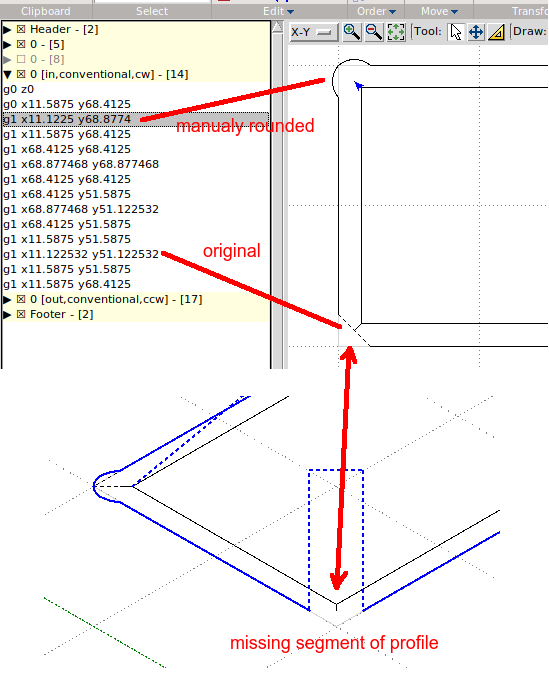Expand the Header - [2] block
This screenshot has width=549, height=682.
(x=7, y=29)
